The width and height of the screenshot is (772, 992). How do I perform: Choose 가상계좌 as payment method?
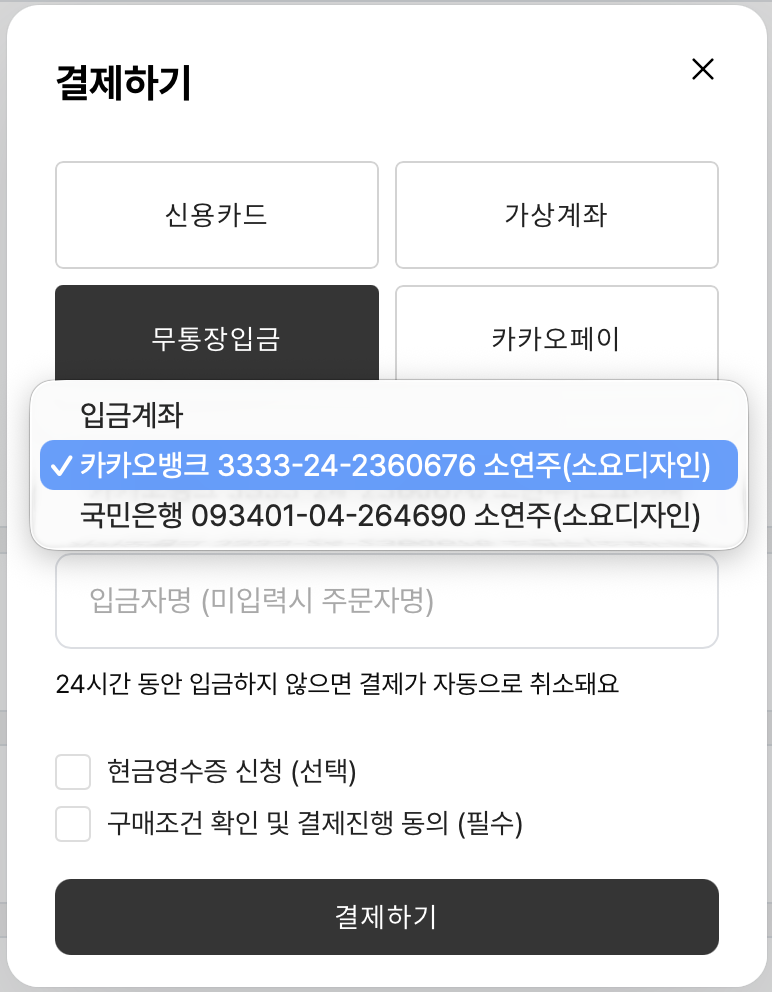pos(556,214)
